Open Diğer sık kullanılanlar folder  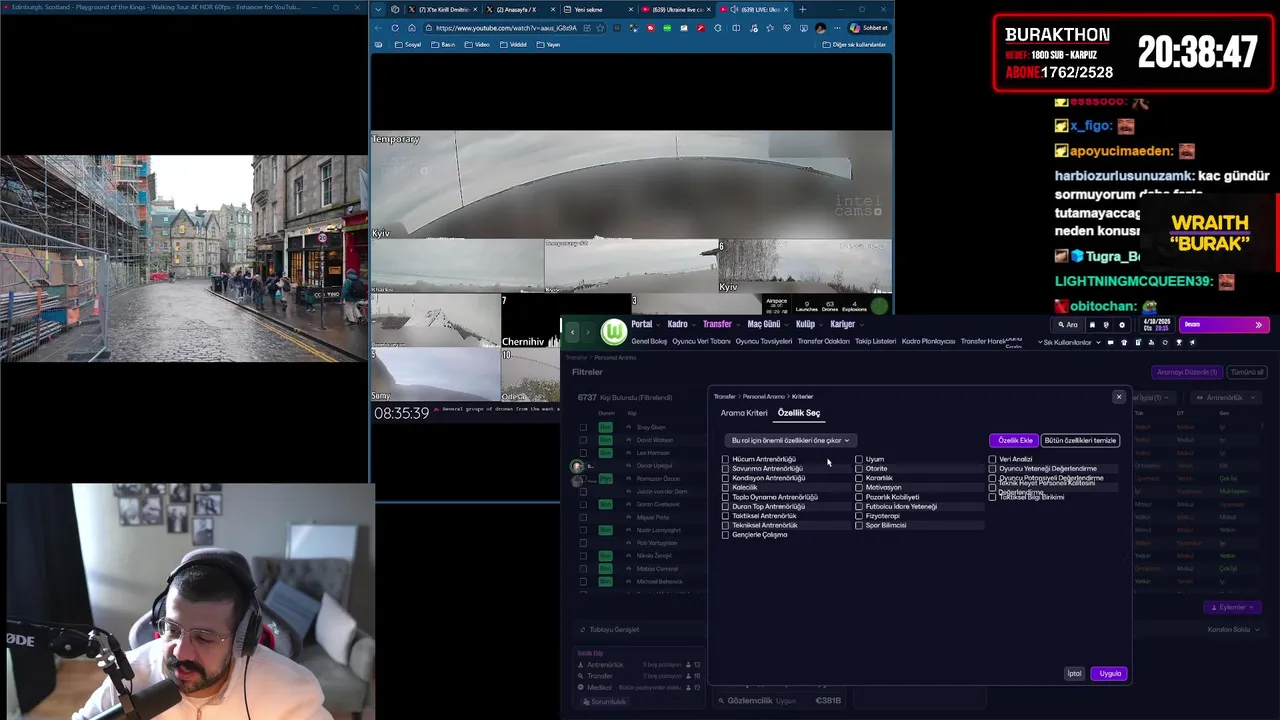pyautogui.click(x=854, y=44)
